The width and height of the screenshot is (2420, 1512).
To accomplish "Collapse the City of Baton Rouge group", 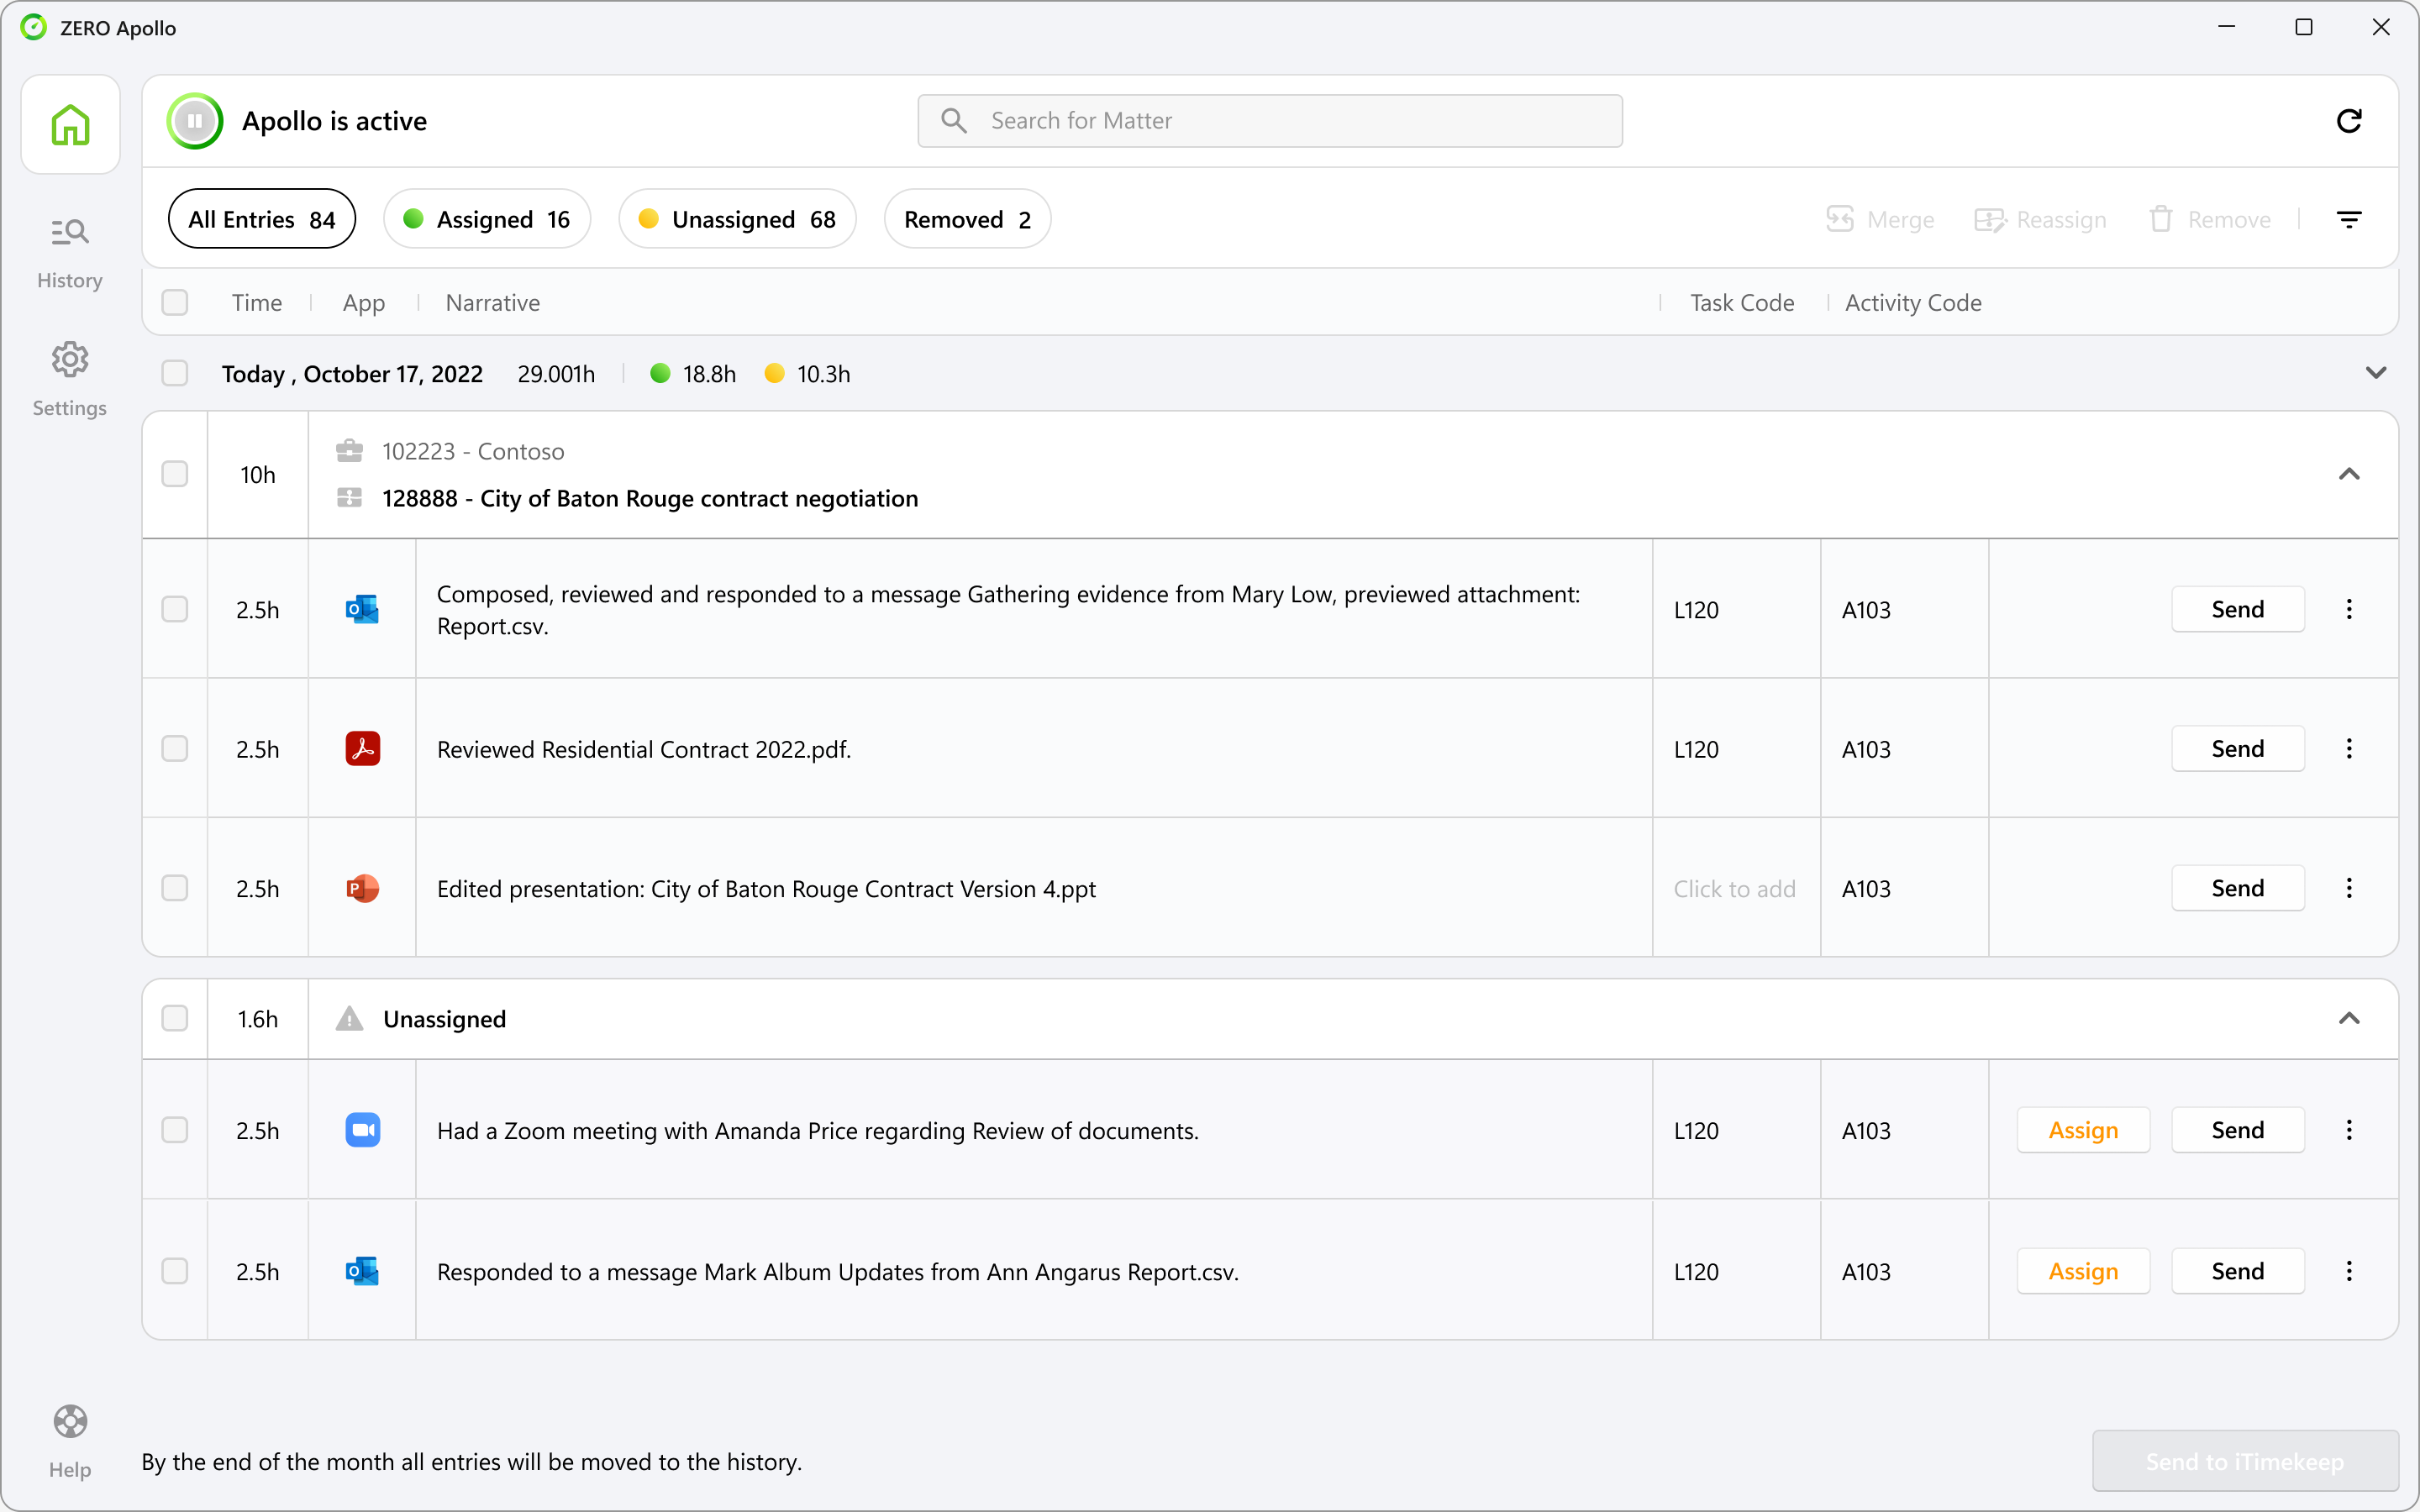I will [2350, 474].
